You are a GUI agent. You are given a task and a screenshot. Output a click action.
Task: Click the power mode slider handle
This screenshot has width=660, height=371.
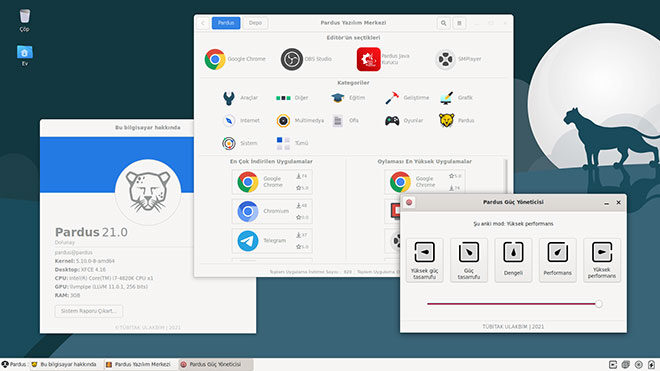tap(599, 304)
